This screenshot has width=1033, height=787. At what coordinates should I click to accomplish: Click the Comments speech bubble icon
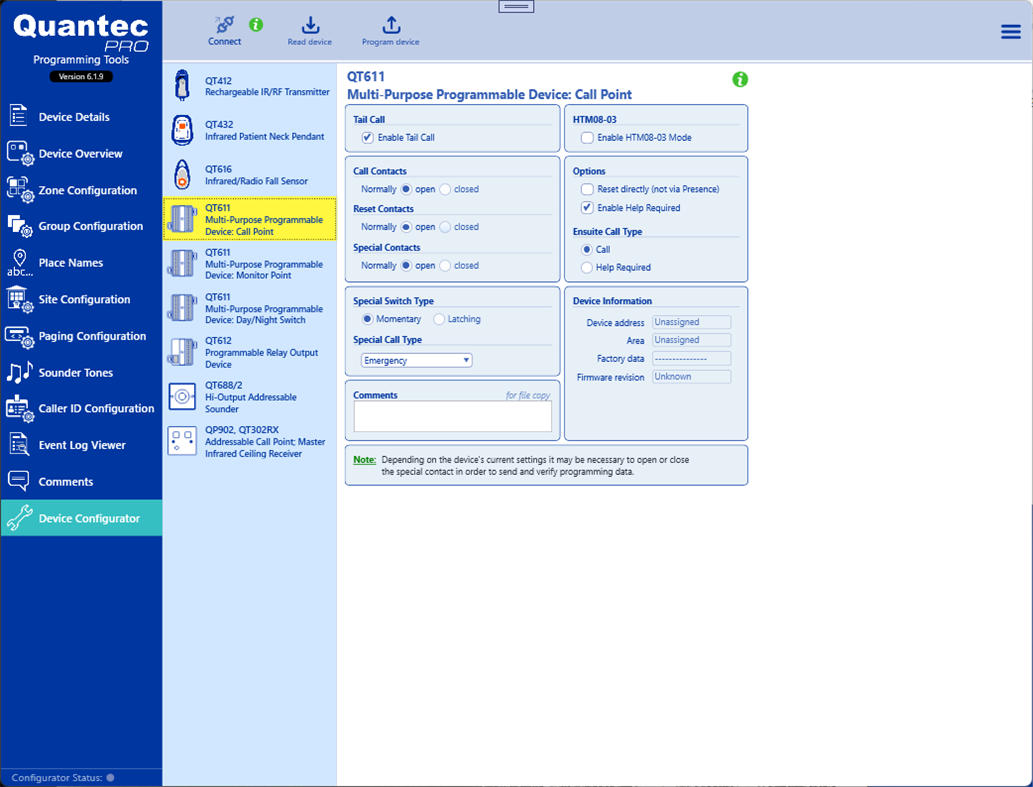coord(18,481)
